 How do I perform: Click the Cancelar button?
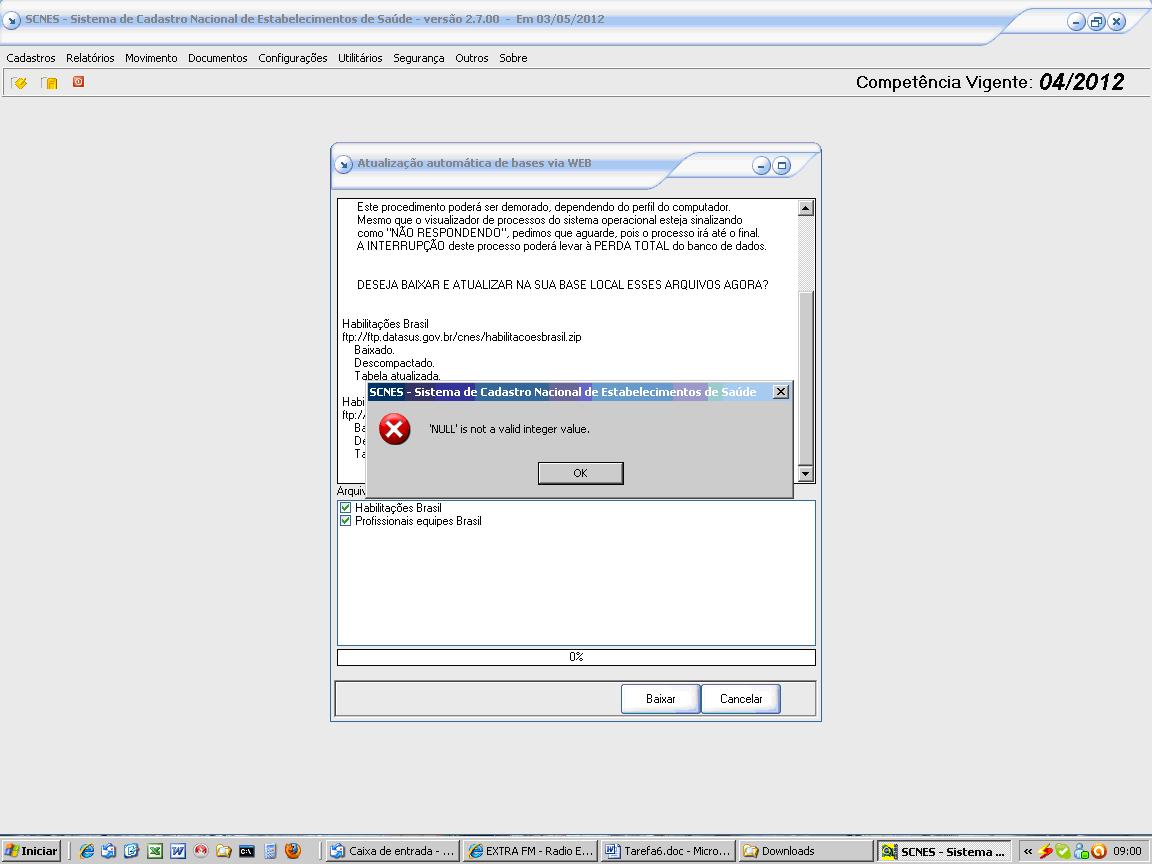(x=741, y=699)
